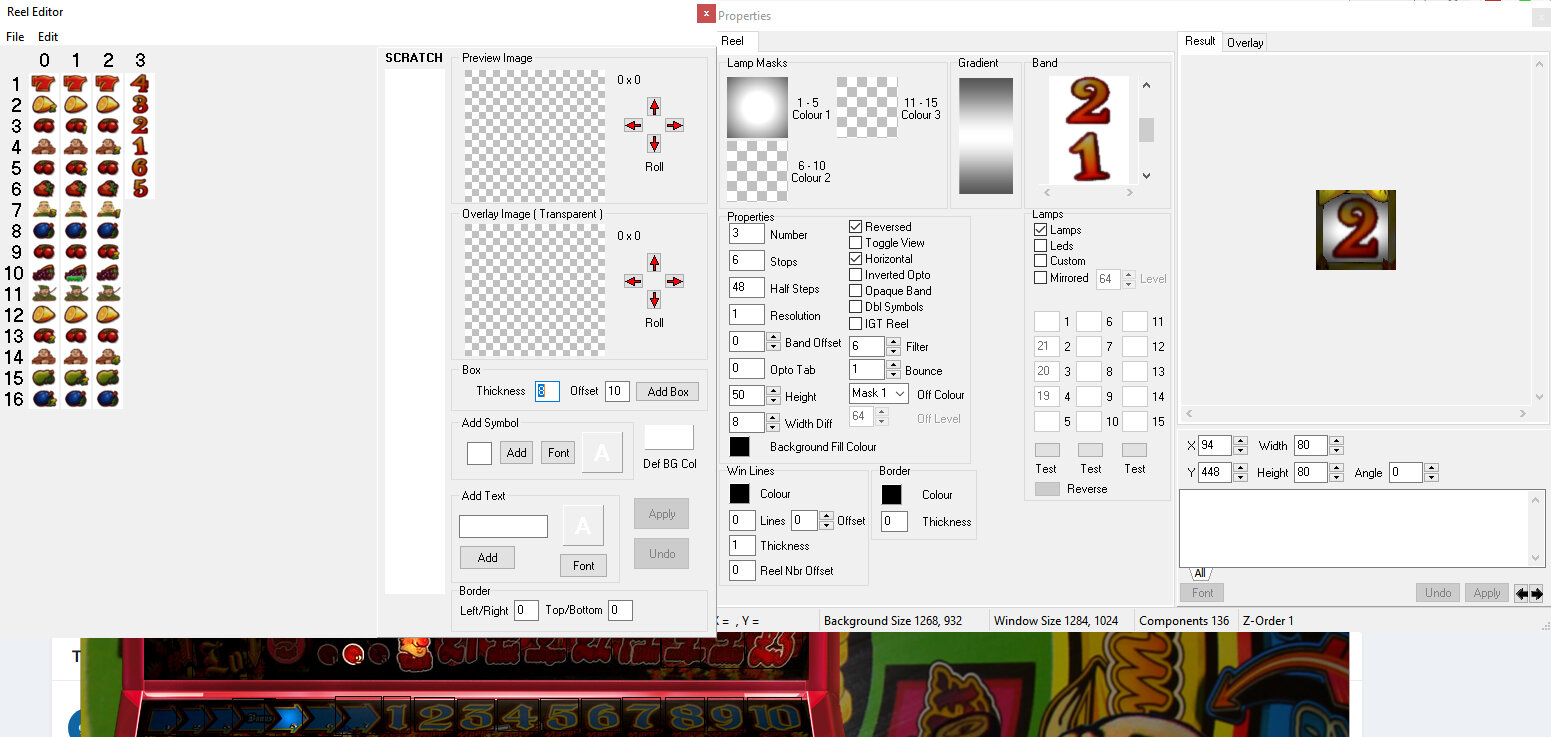
Task: Pick the Border Colour swatch
Action: (x=891, y=494)
